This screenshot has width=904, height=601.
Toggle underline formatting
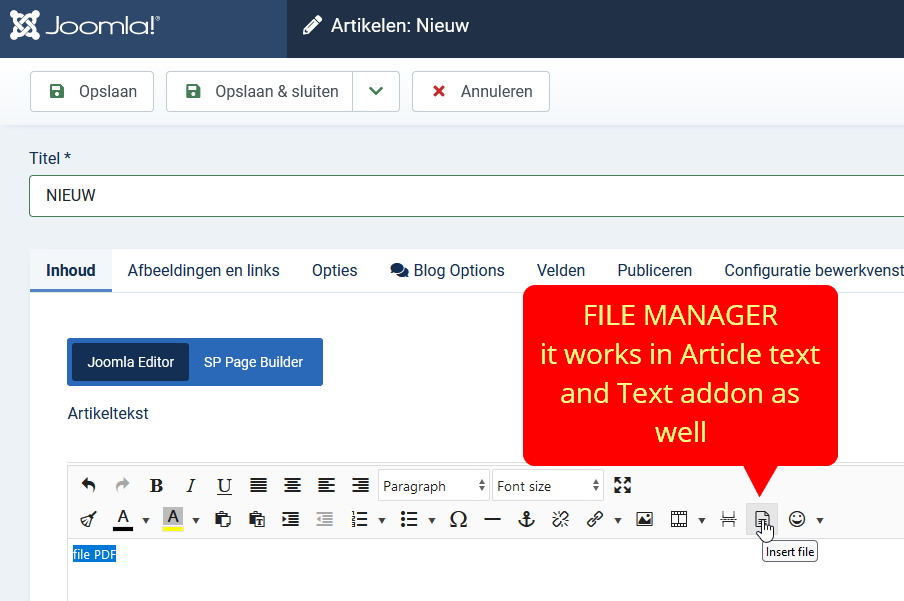pyautogui.click(x=224, y=486)
